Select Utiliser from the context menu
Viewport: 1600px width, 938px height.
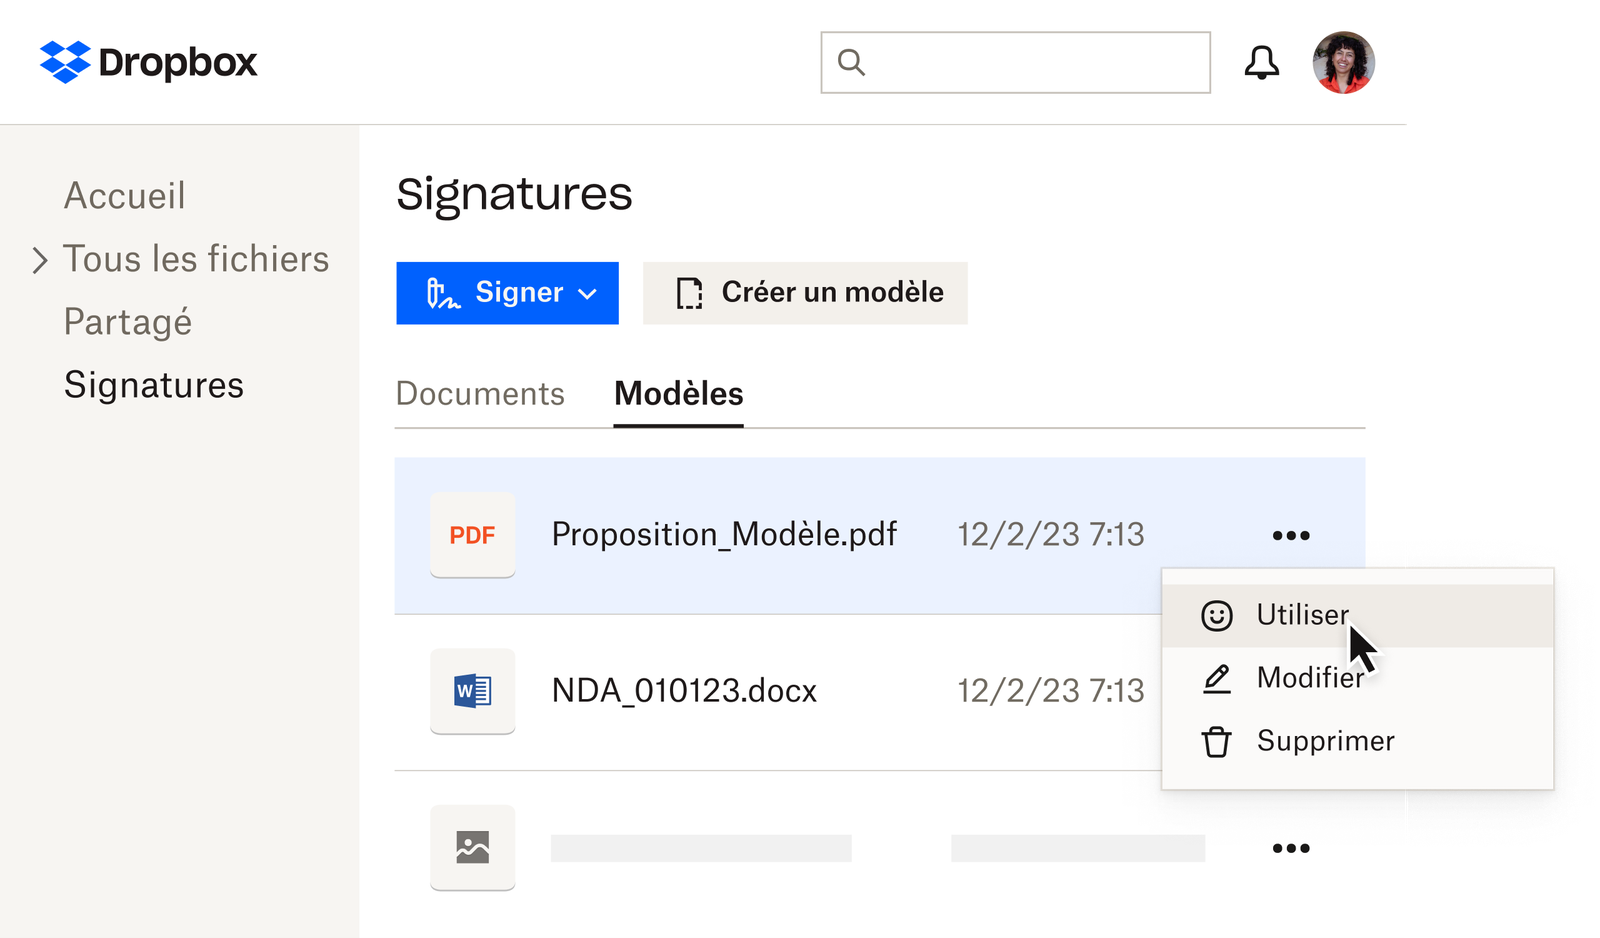(1301, 614)
